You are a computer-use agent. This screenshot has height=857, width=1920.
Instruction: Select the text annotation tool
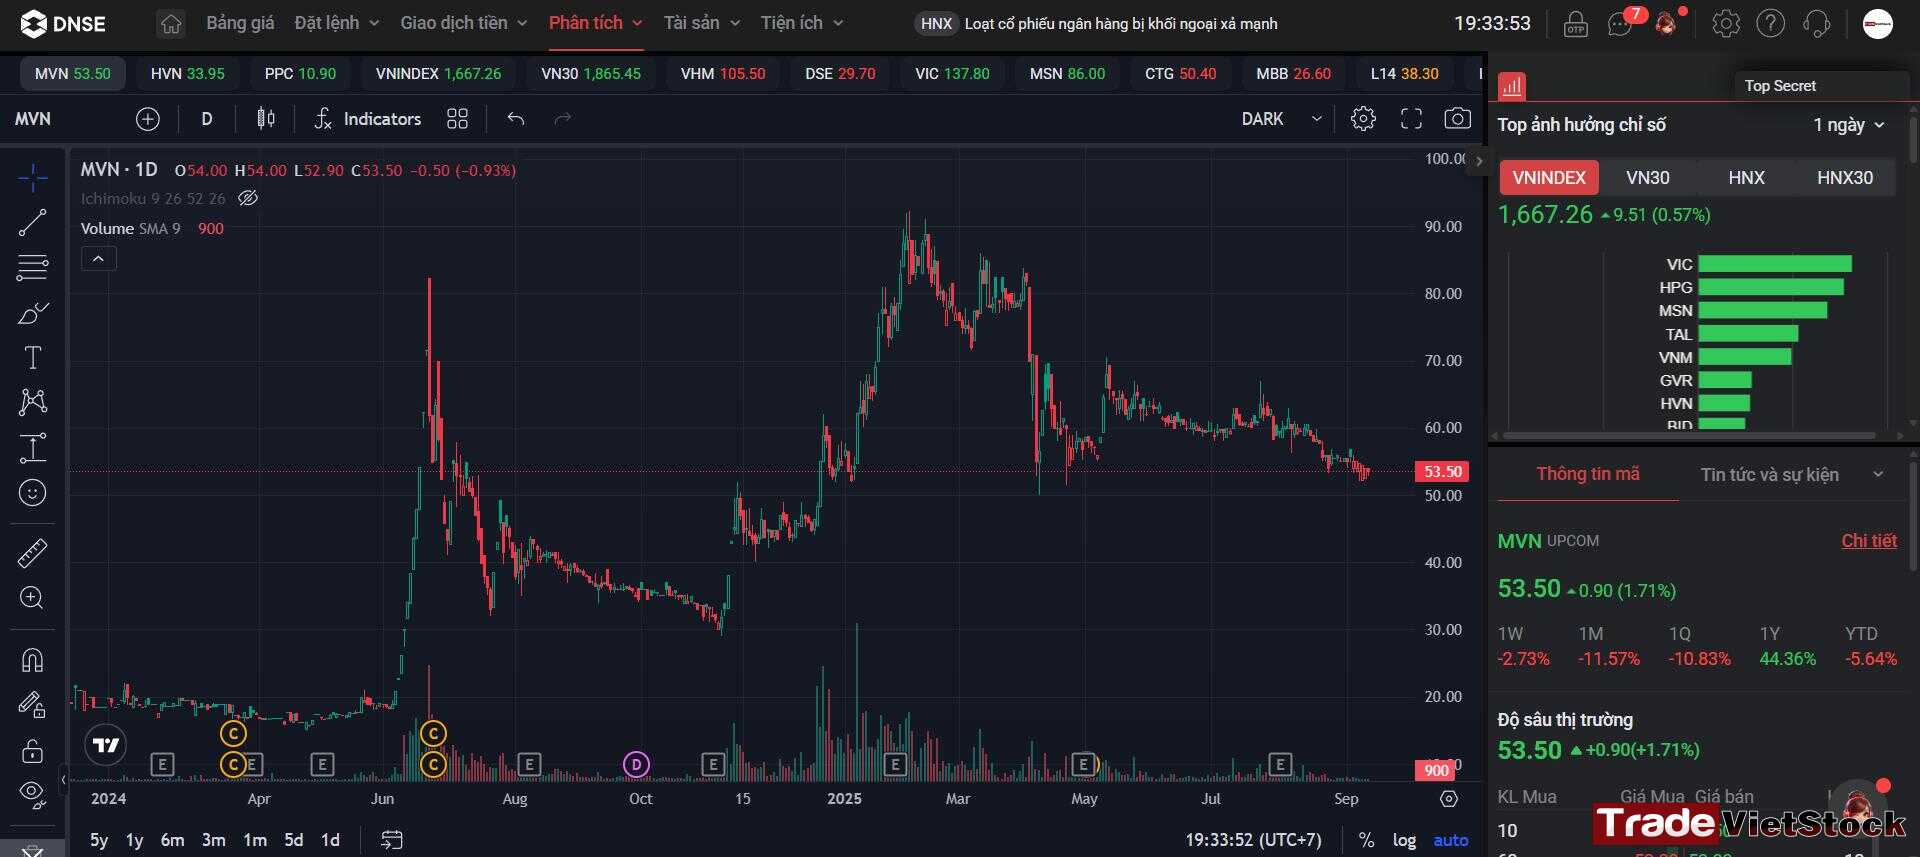(32, 357)
